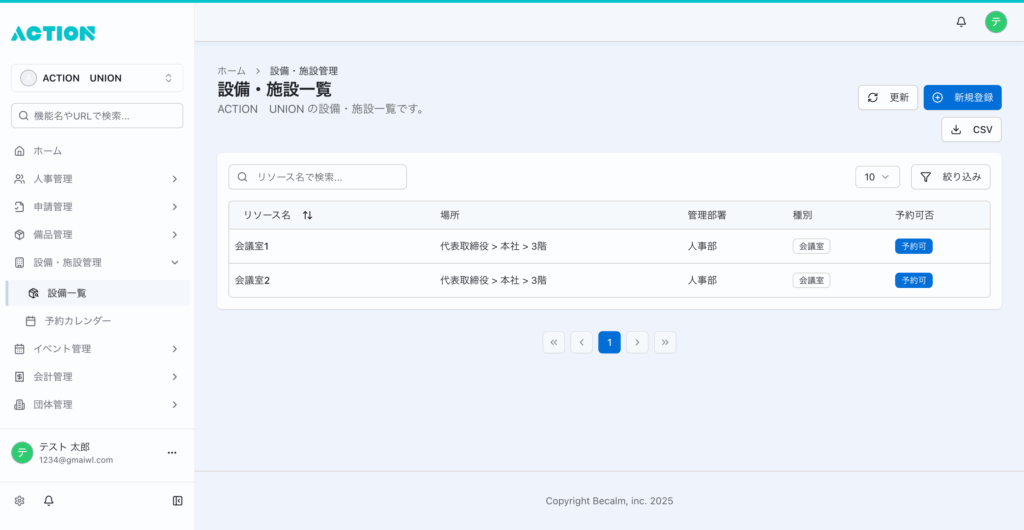Screen dimensions: 1024x530
Task: Click the 新規登録 button
Action: [962, 97]
